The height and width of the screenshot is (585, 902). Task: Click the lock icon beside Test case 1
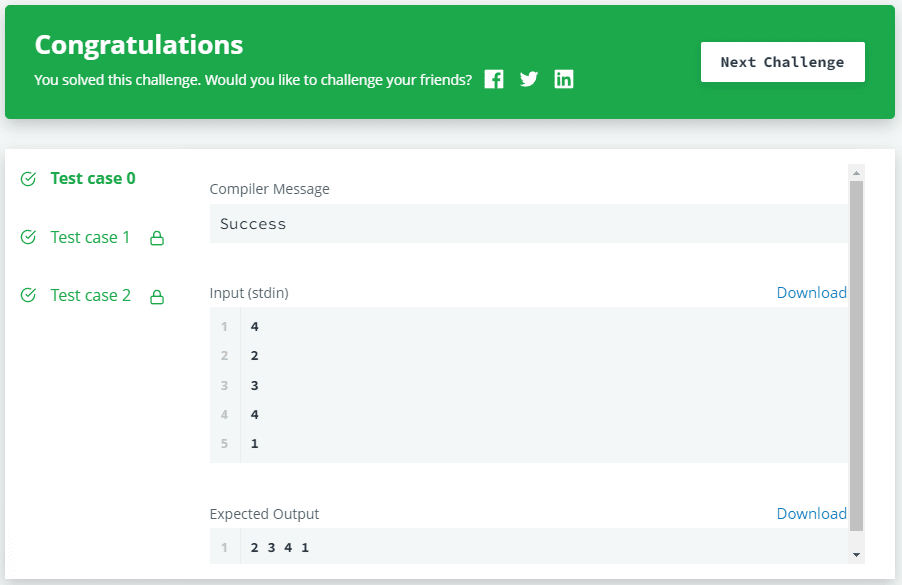156,239
